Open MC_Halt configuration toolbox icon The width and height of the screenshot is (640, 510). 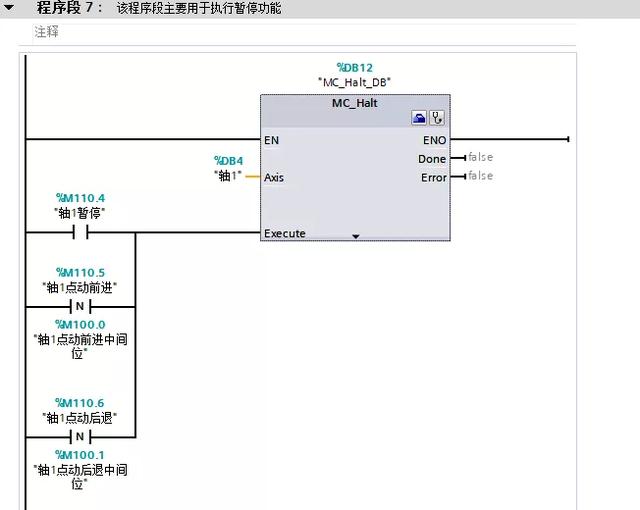pos(420,118)
